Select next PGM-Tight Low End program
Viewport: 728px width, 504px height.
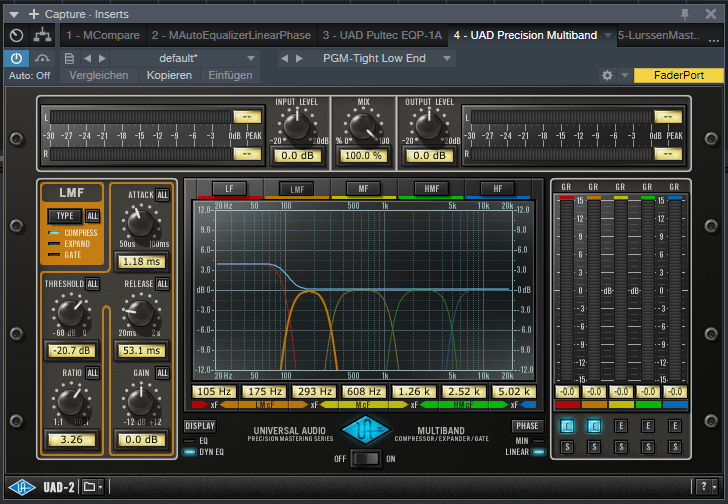[x=299, y=58]
